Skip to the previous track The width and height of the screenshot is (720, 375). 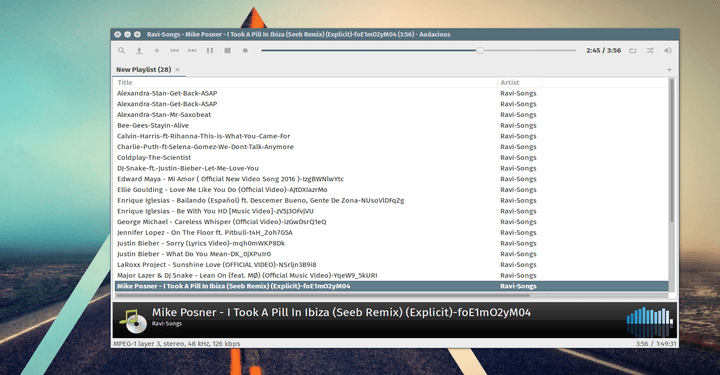pos(174,50)
